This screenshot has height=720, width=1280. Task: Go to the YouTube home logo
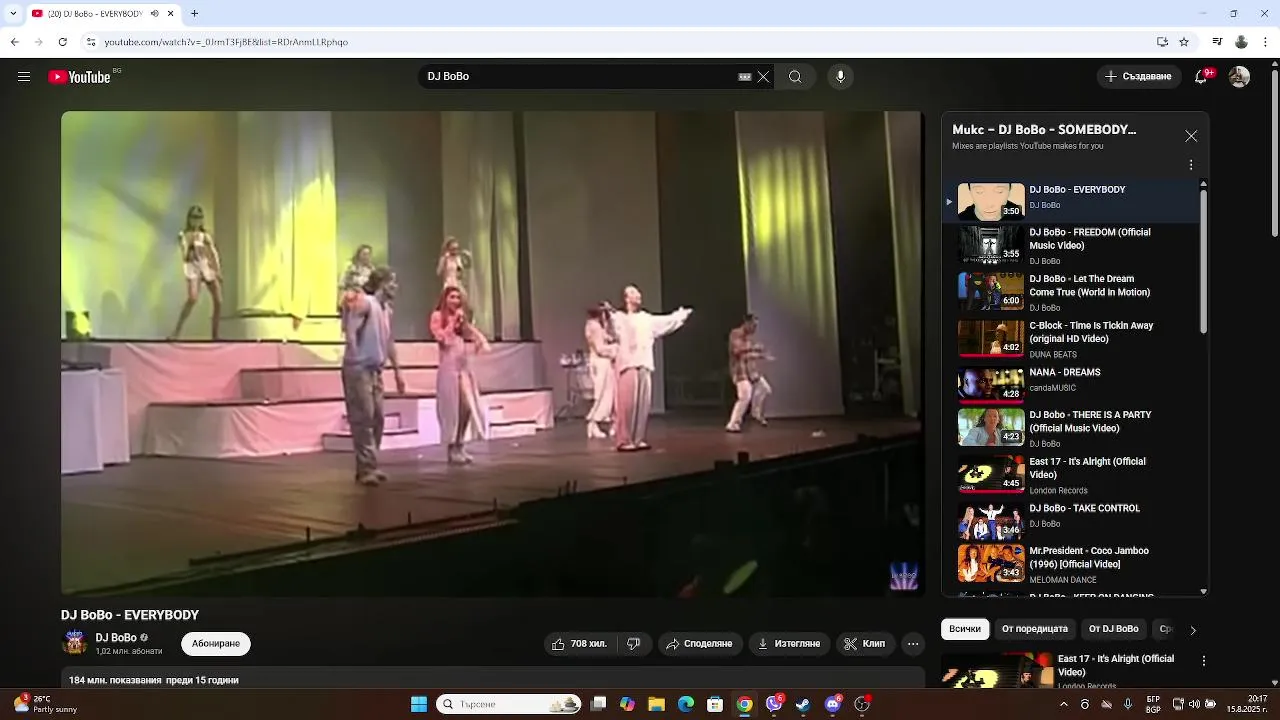79,77
